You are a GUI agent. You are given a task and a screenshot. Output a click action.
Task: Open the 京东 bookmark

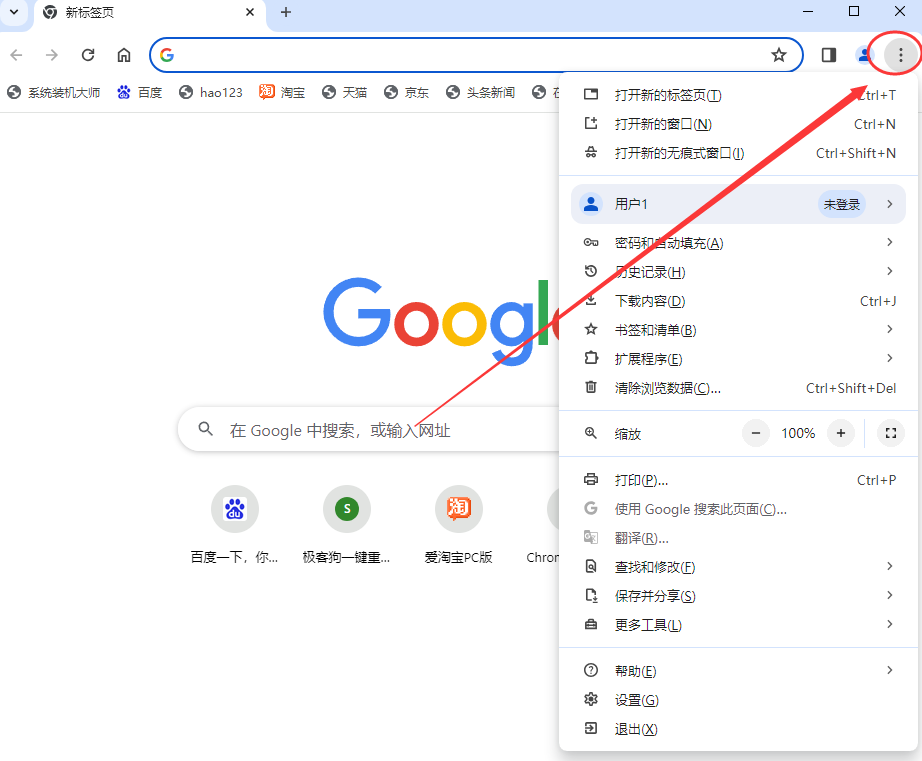point(406,92)
